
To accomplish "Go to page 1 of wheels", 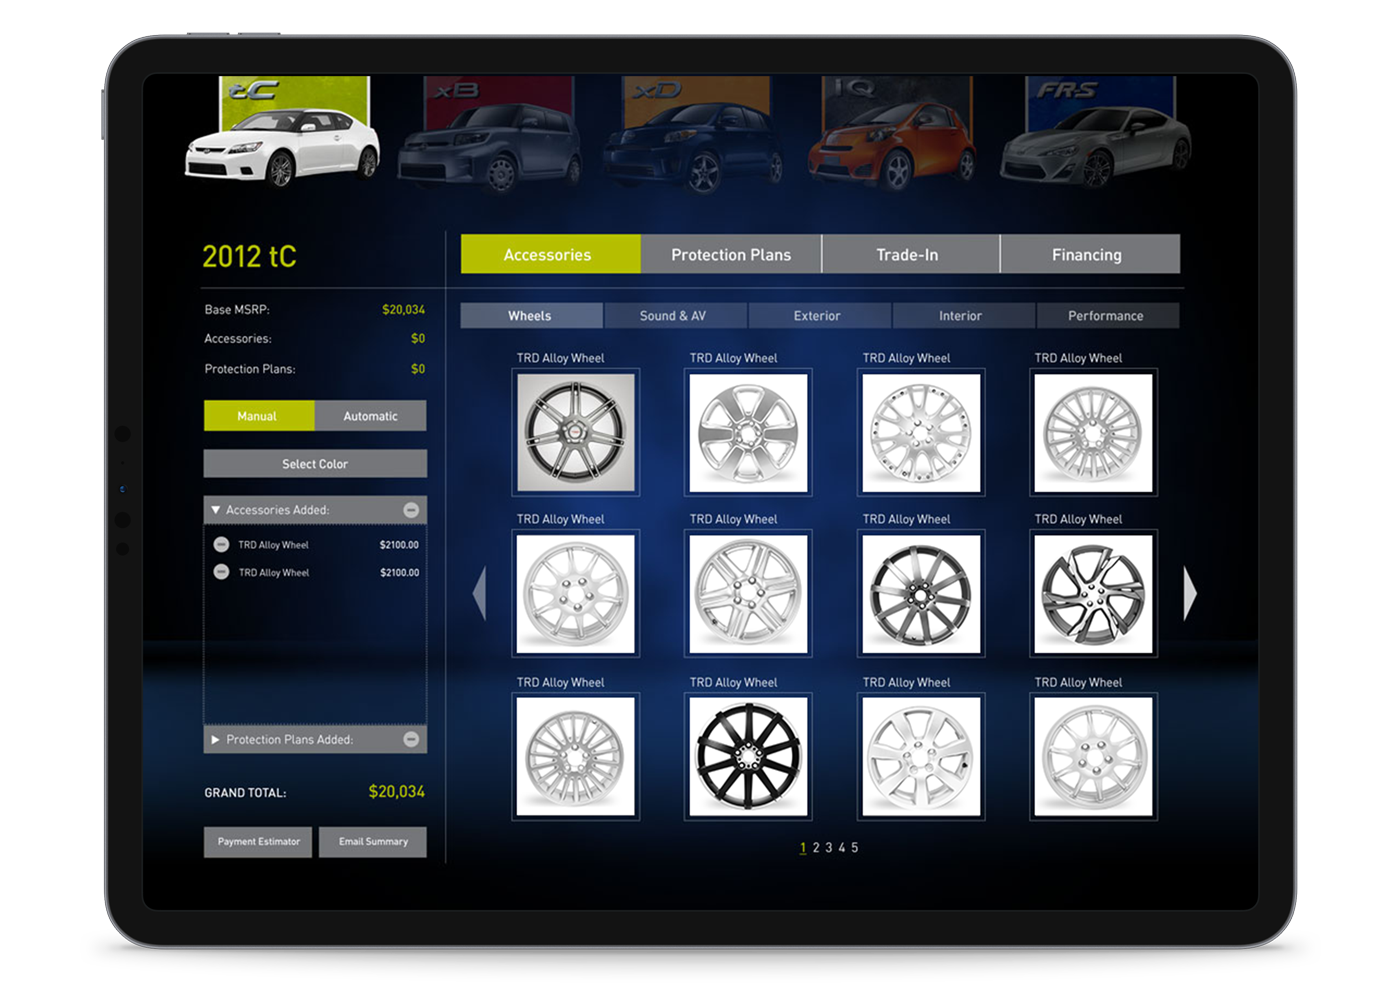I will click(803, 848).
